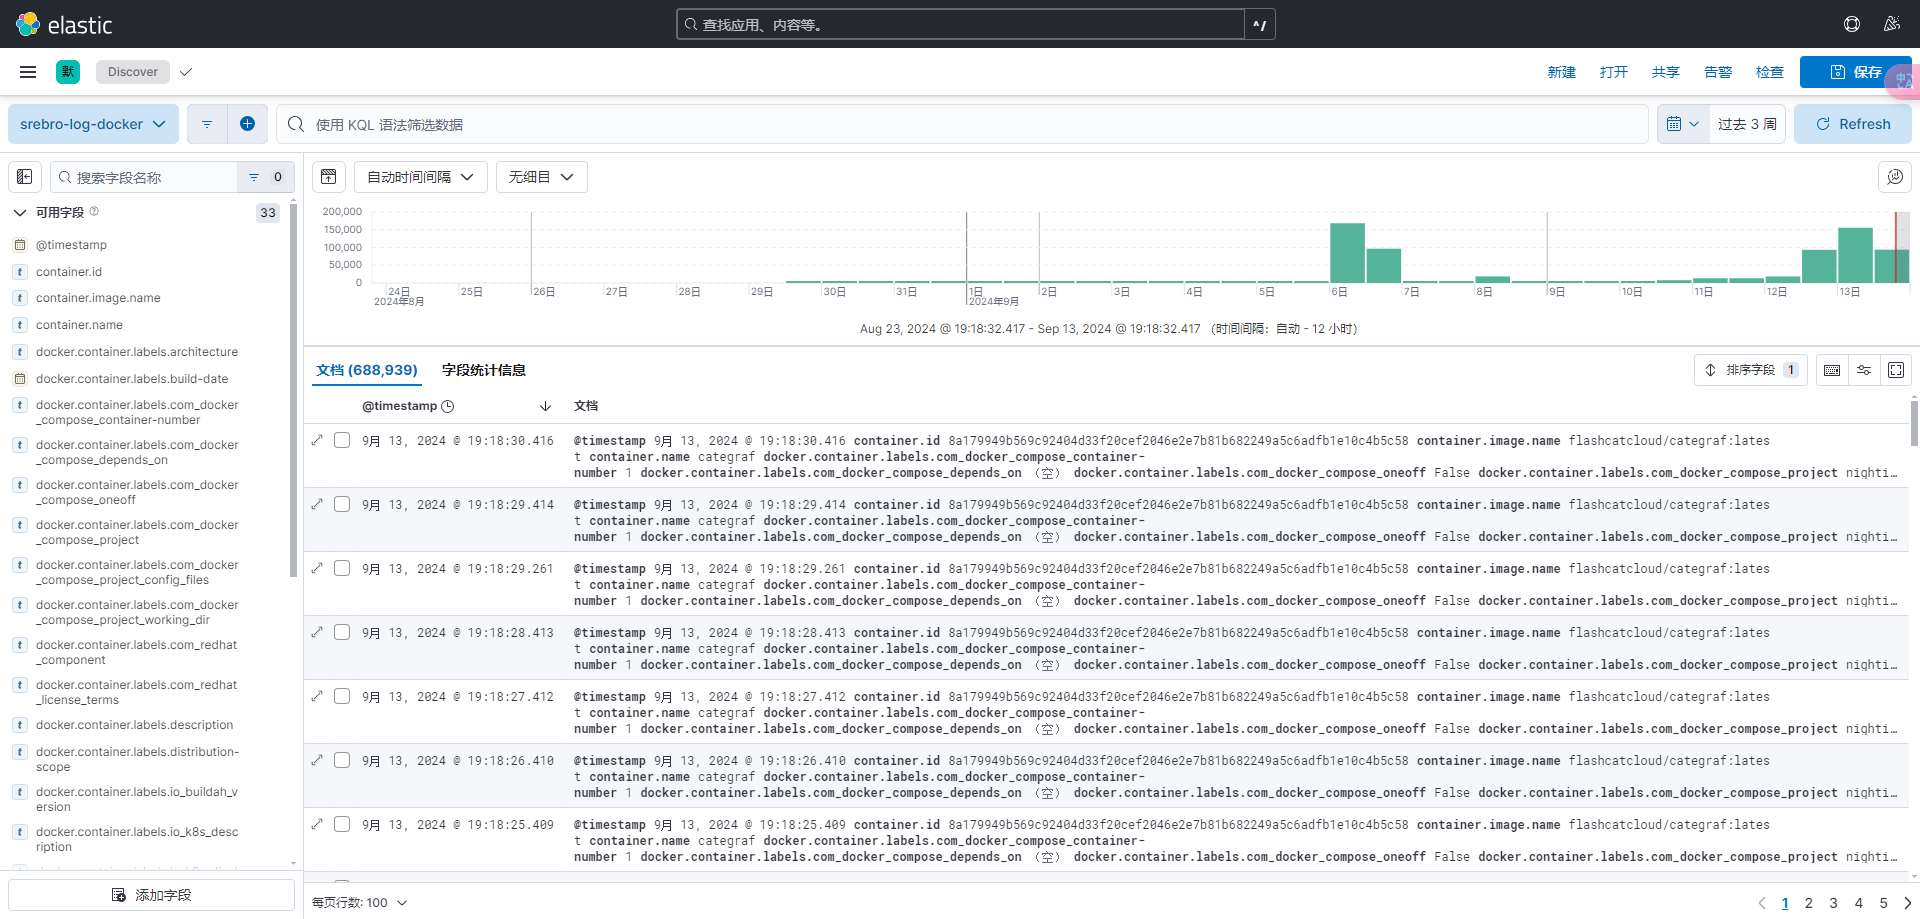Viewport: 1920px width, 919px height.
Task: Switch to the 字段统计信息 tab
Action: pos(484,370)
